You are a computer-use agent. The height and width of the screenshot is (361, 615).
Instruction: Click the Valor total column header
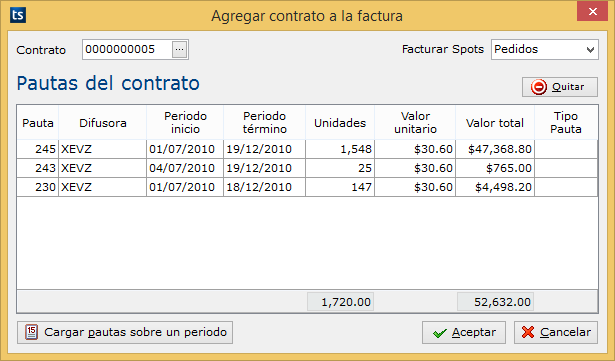(495, 123)
